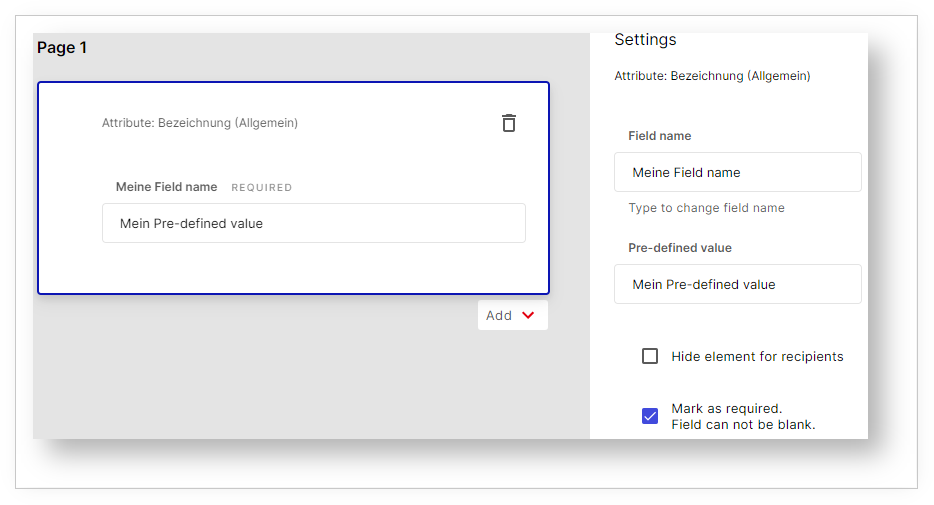The width and height of the screenshot is (934, 505).
Task: Click the red chevron next to Add
Action: pyautogui.click(x=528, y=315)
